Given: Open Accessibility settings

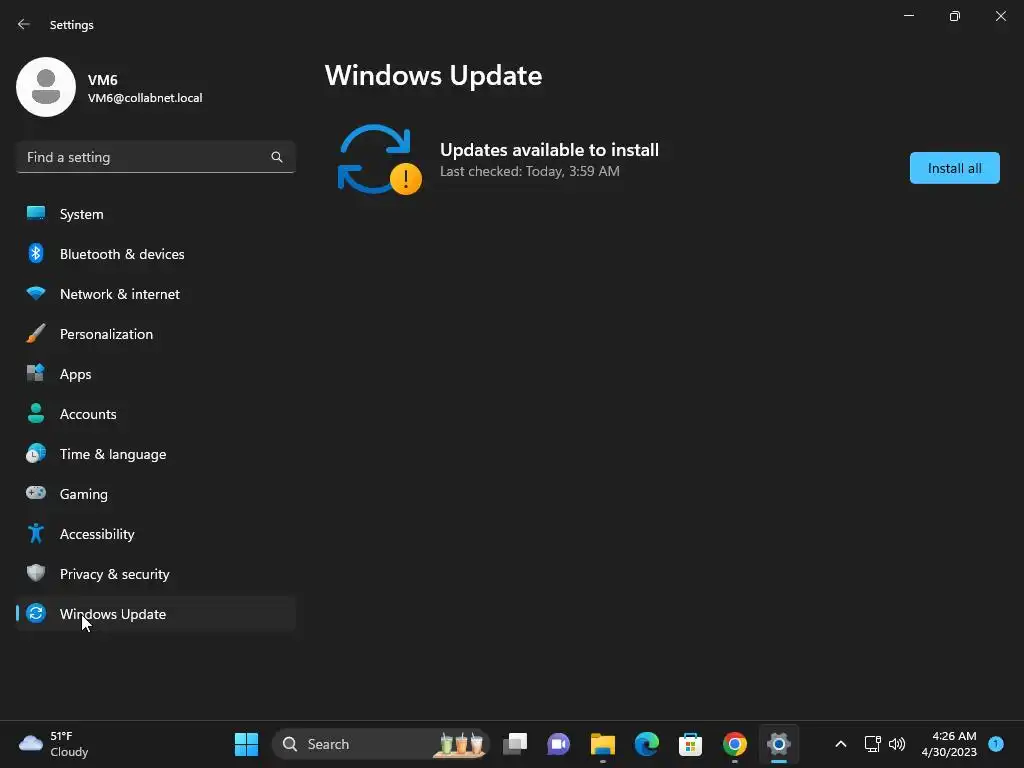Looking at the screenshot, I should tap(155, 534).
